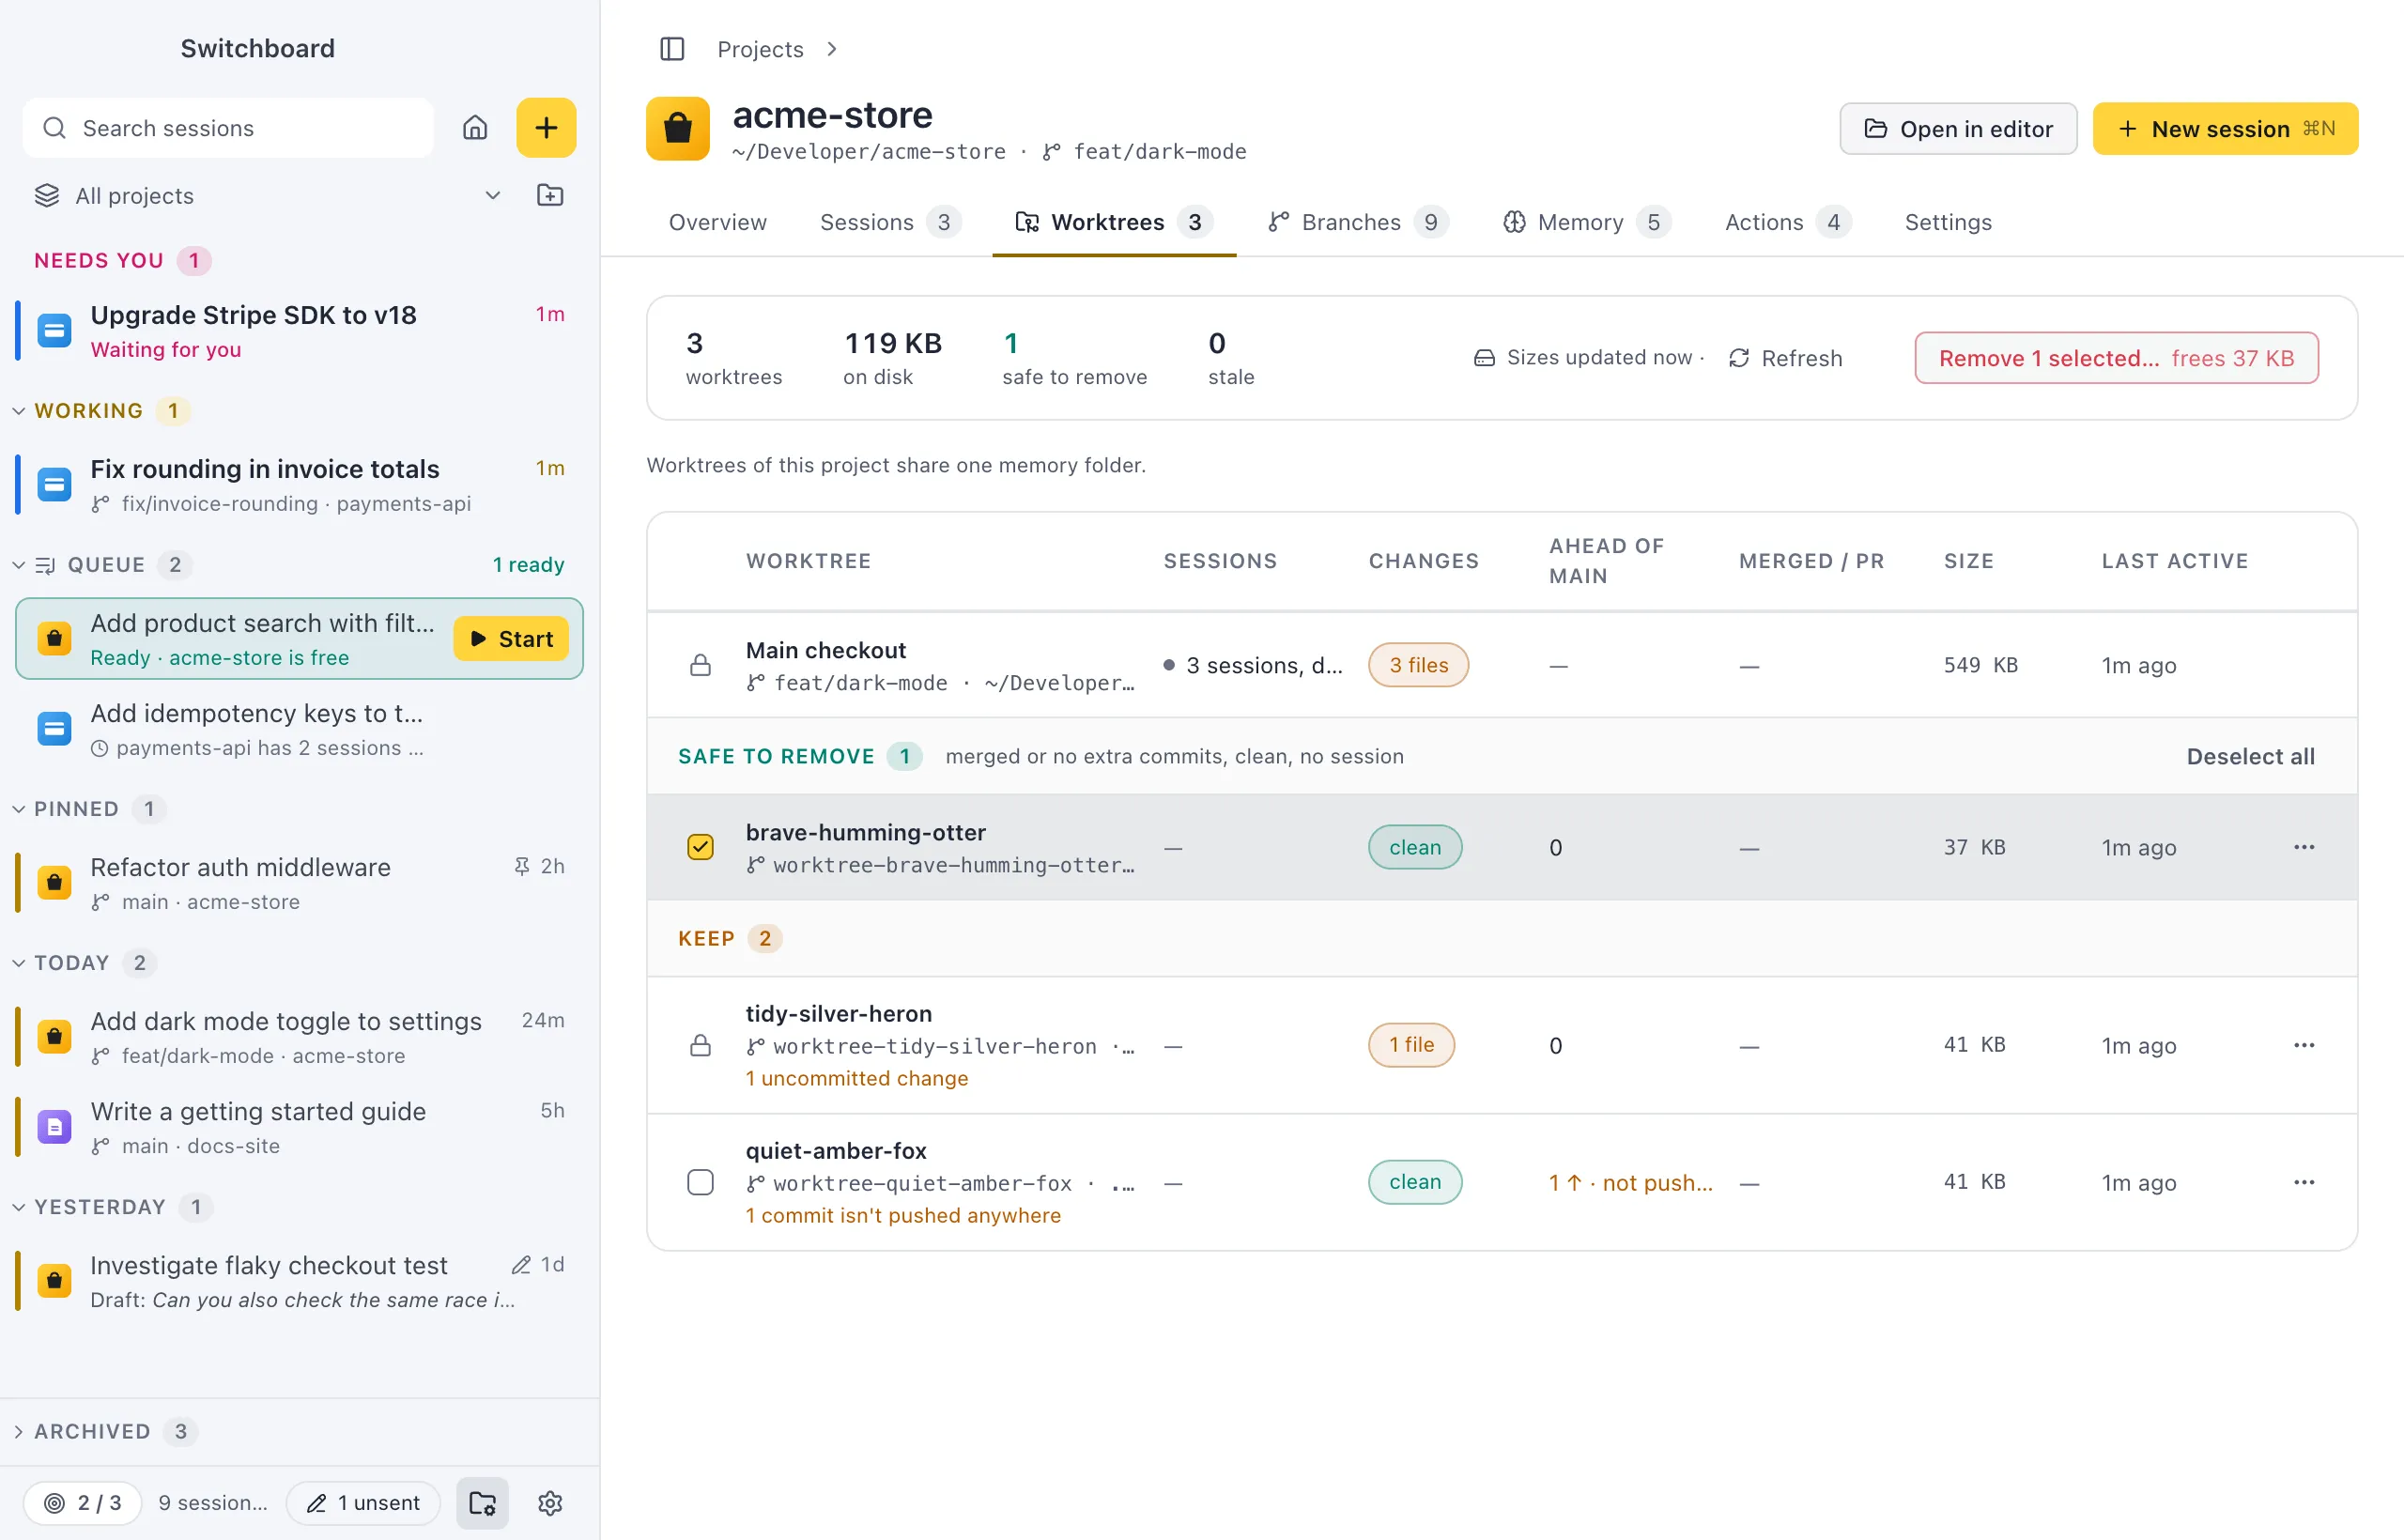The image size is (2404, 1540).
Task: Open Upgrade Stripe SDK to v18 session
Action: pyautogui.click(x=297, y=330)
